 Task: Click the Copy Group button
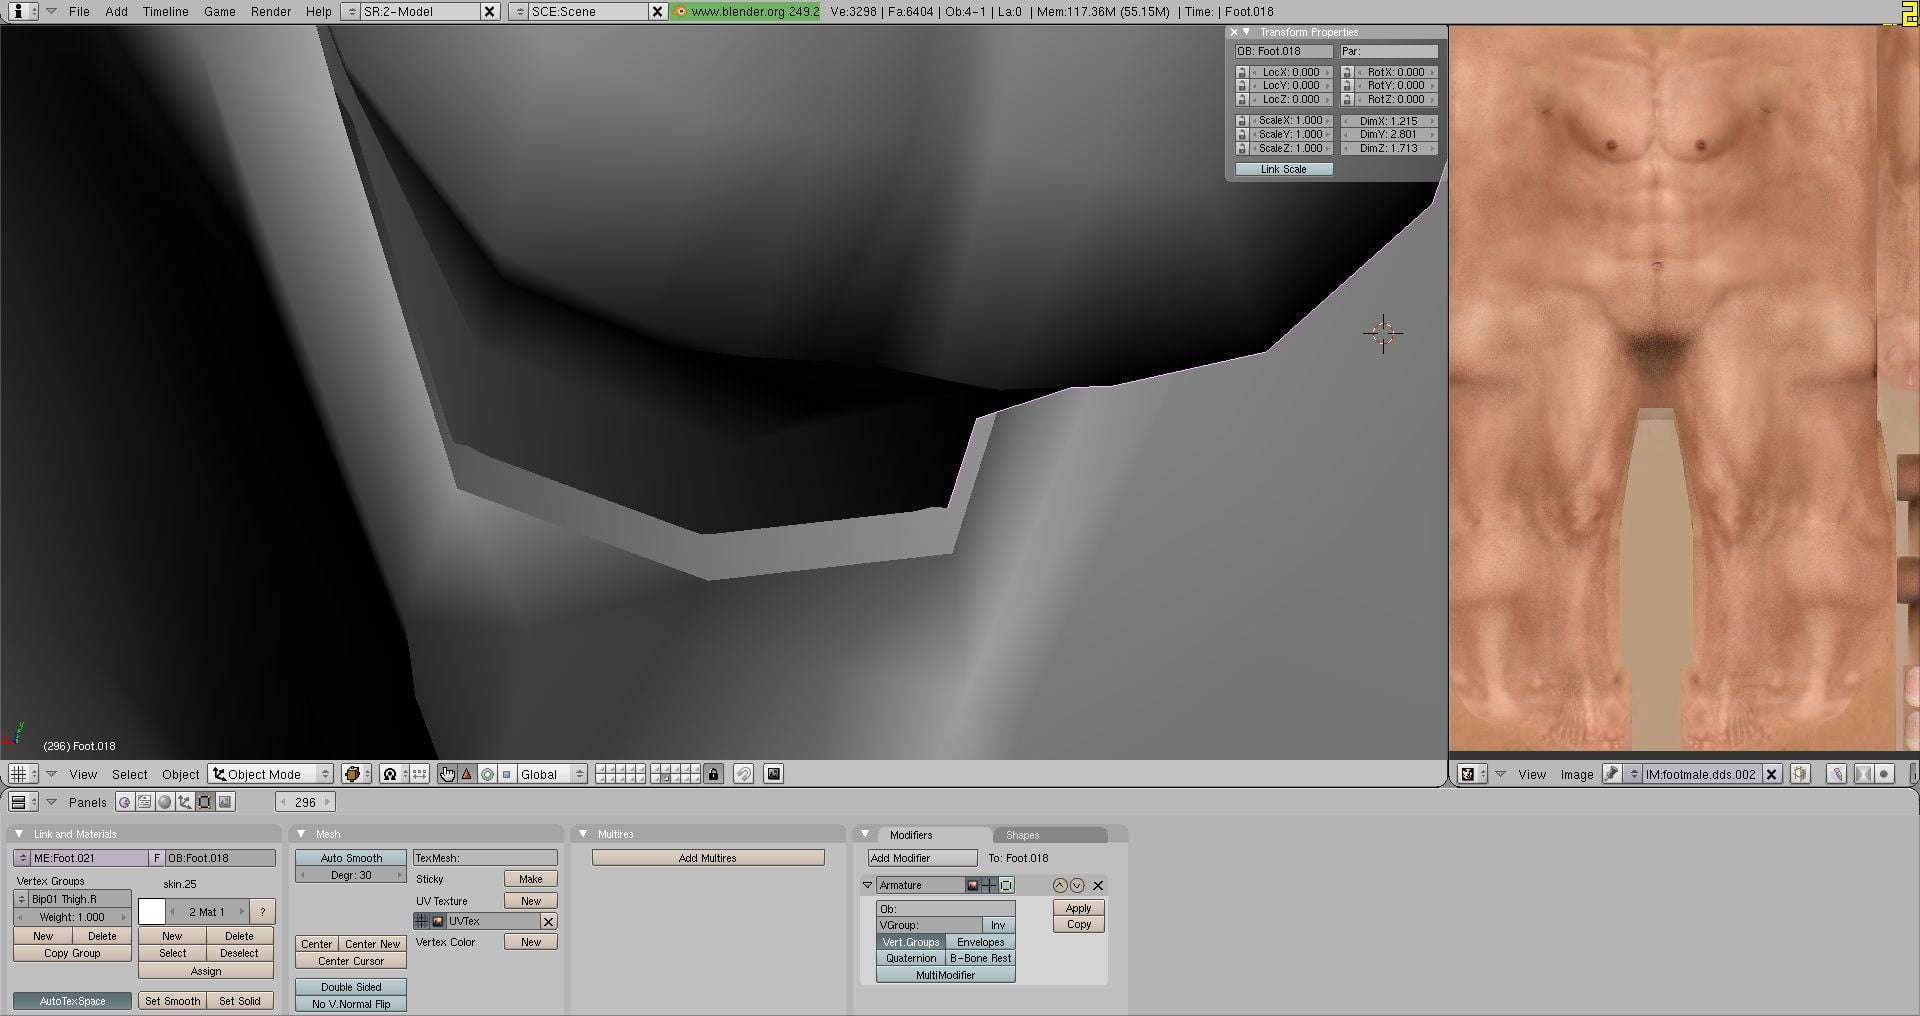click(x=72, y=953)
